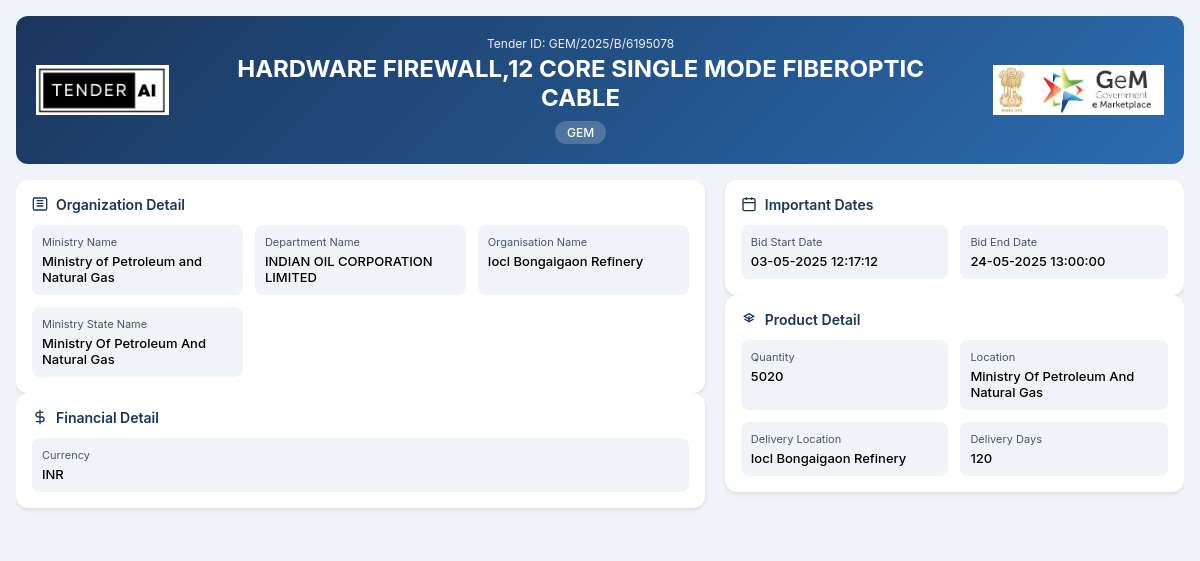Image resolution: width=1200 pixels, height=561 pixels.
Task: Select the Tender ID text in header
Action: (580, 44)
